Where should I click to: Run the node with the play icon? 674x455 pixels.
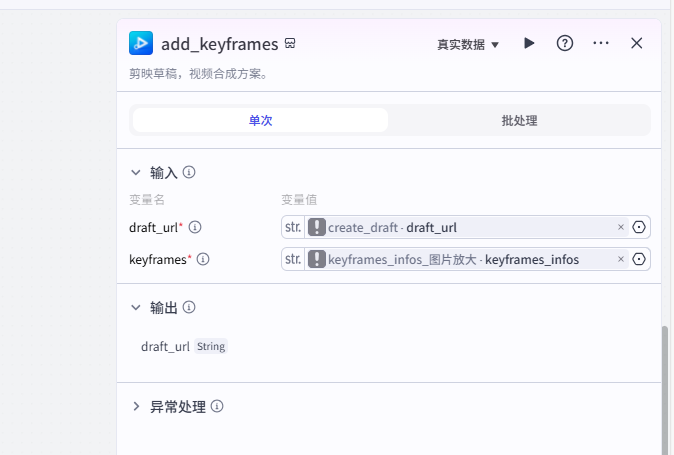529,43
